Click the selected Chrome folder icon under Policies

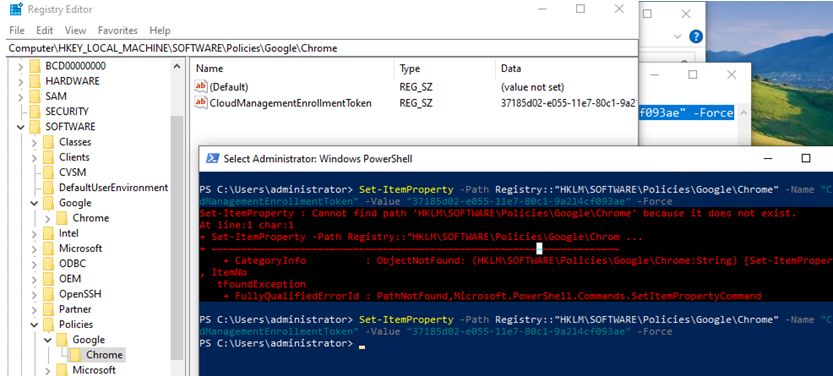(x=76, y=354)
